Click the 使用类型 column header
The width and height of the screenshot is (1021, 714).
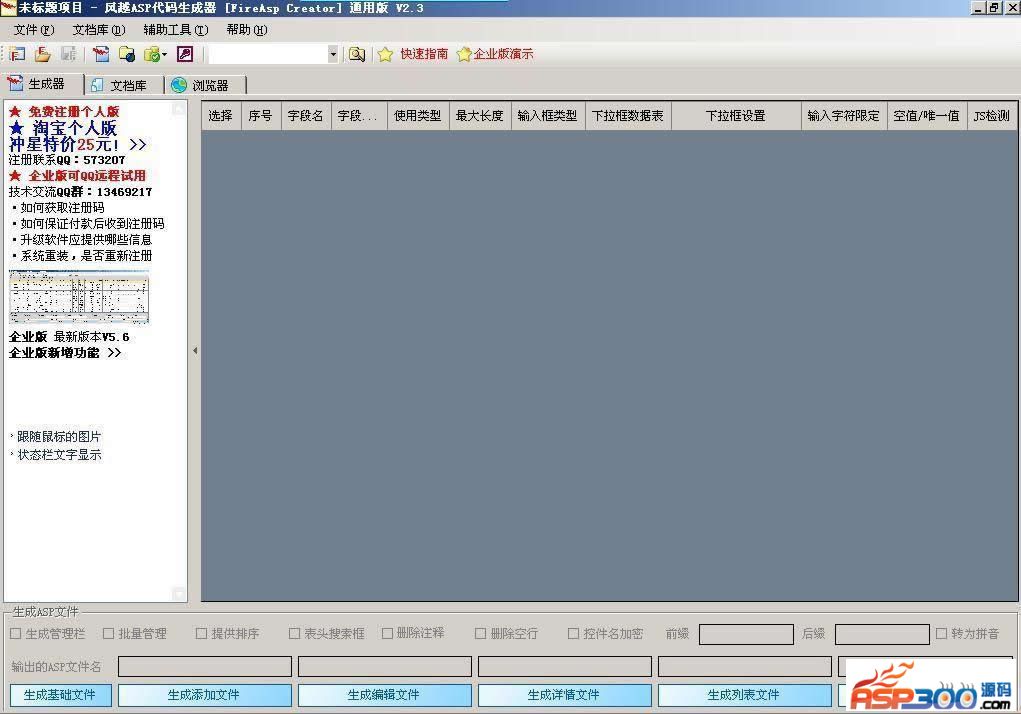tap(417, 116)
